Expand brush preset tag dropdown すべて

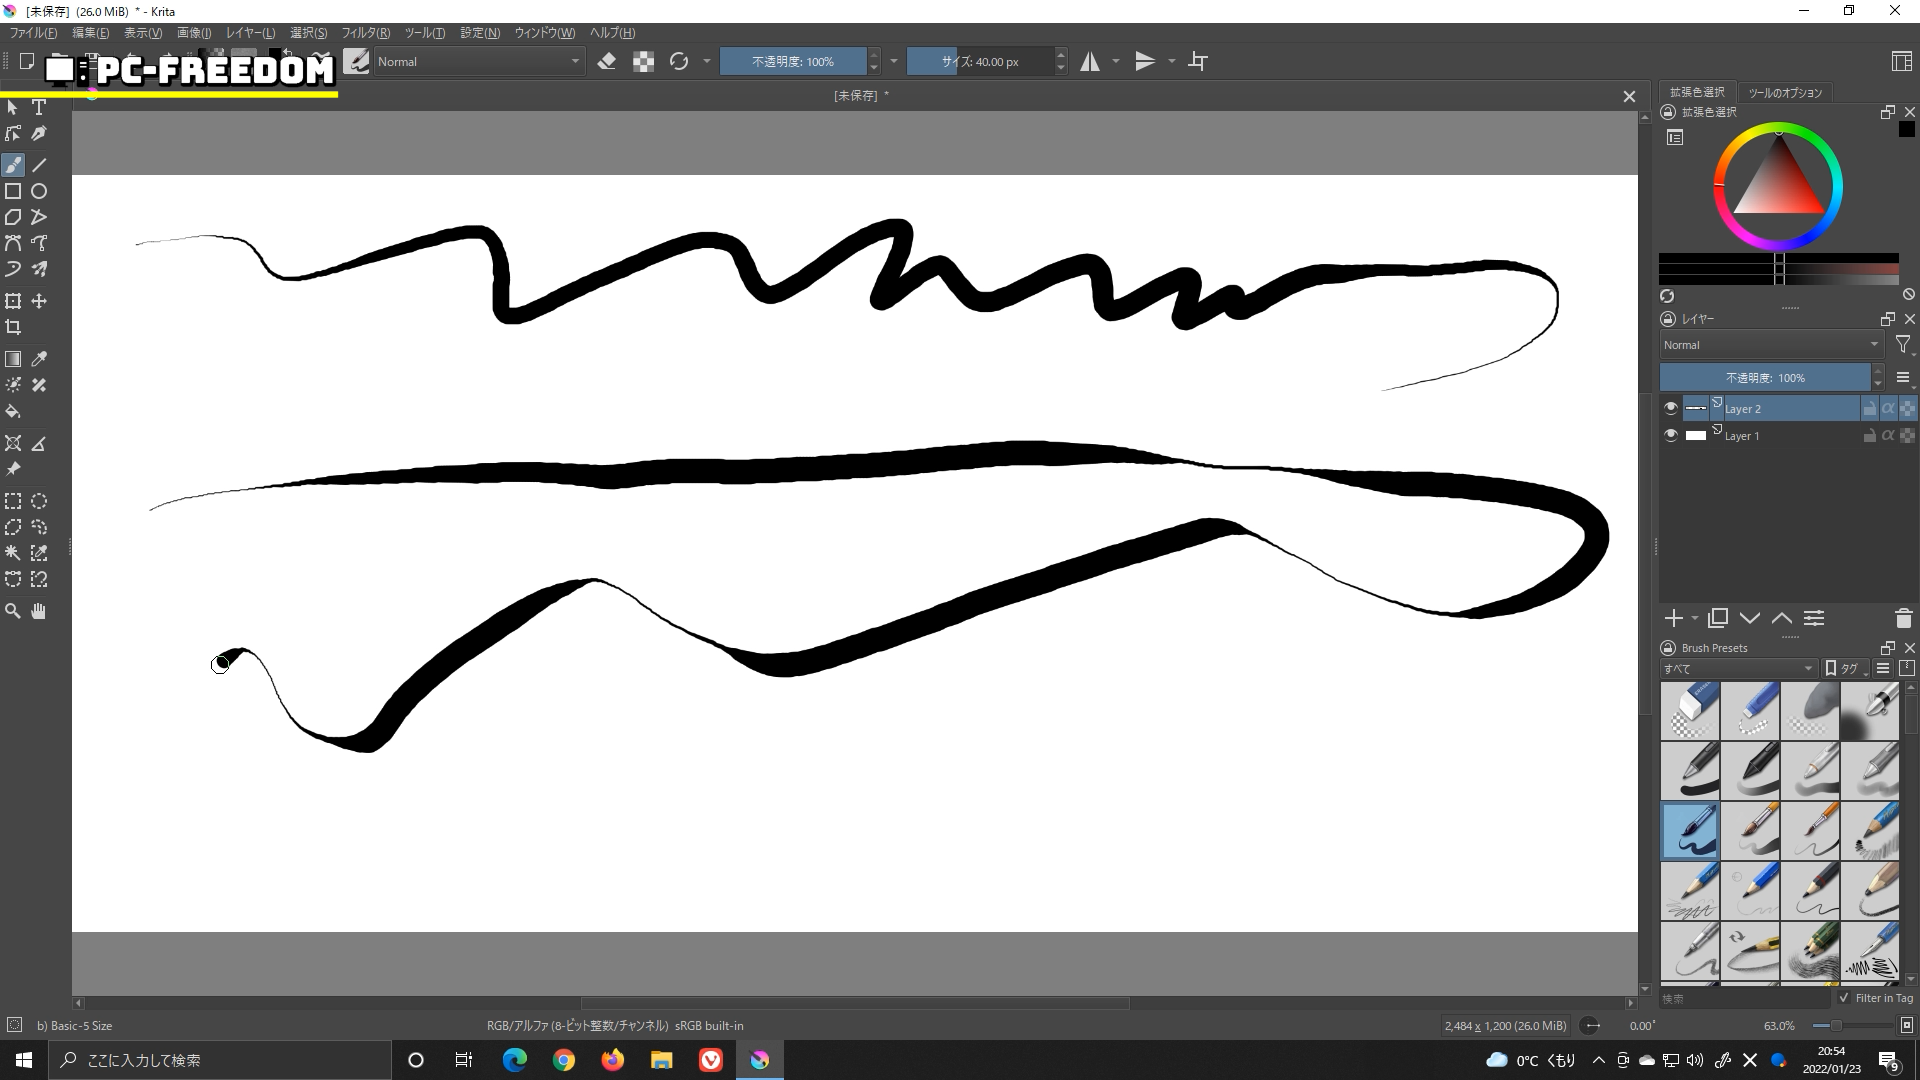(x=1738, y=668)
